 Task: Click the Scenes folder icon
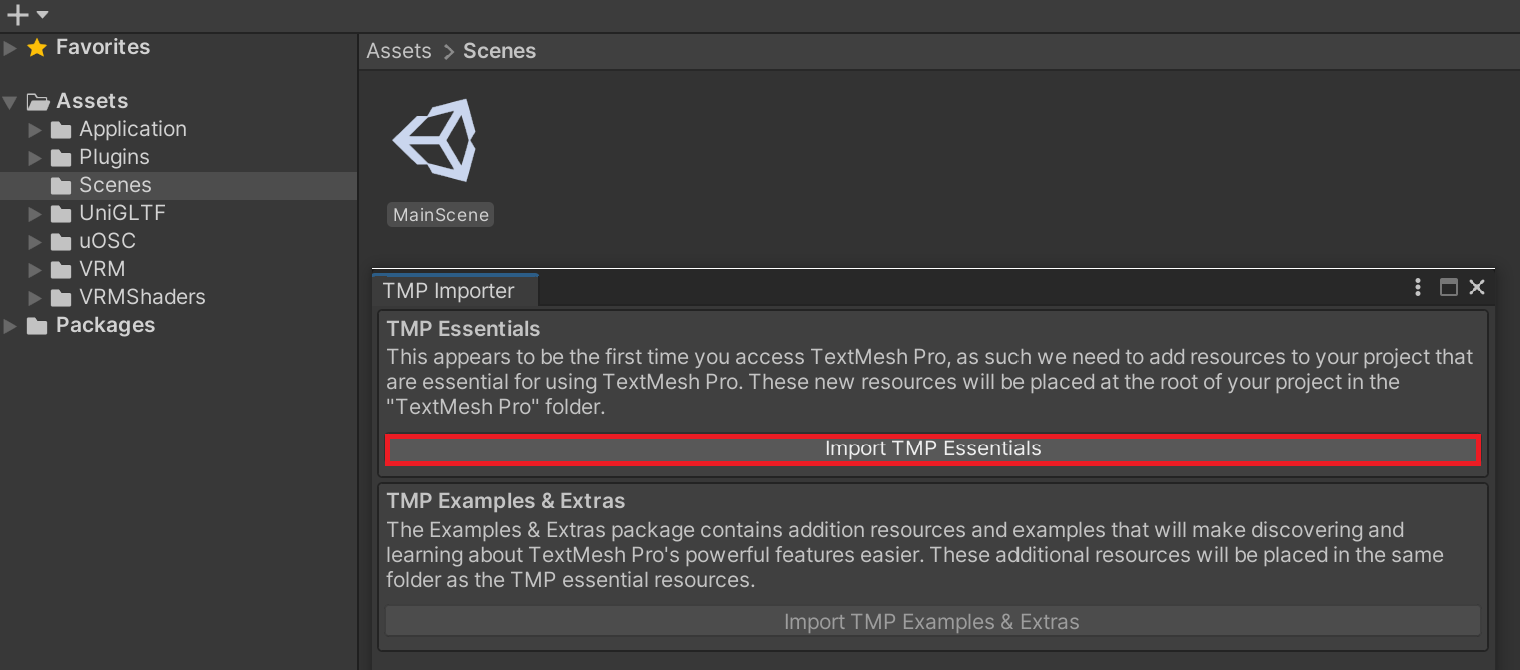coord(58,184)
